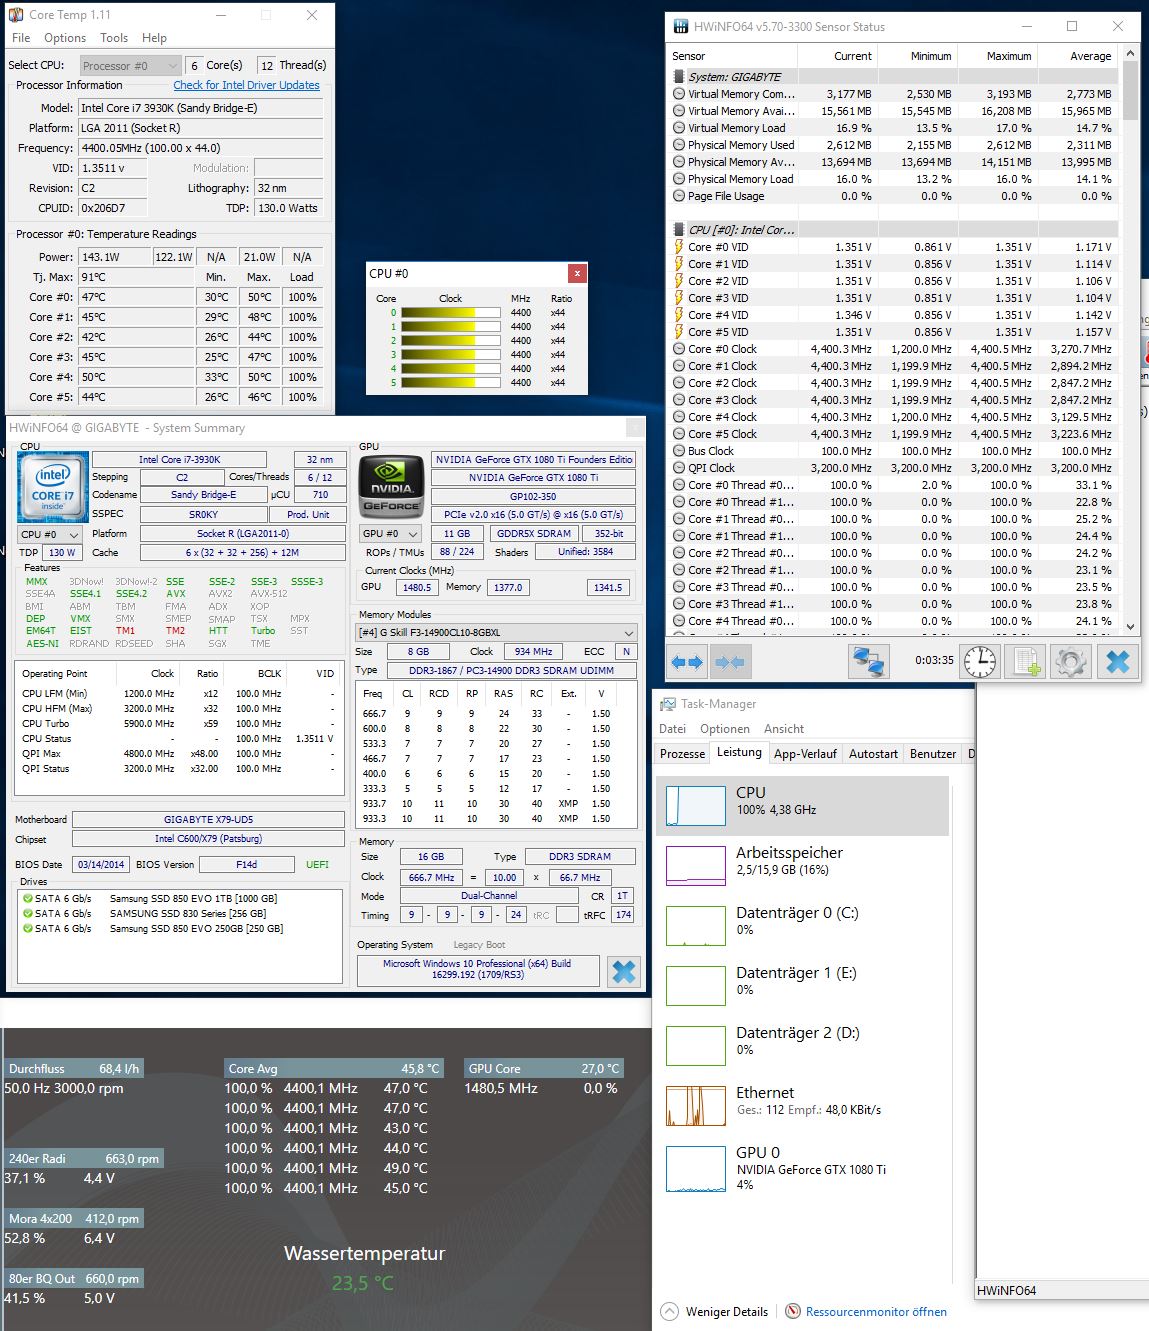The image size is (1149, 1331).
Task: Select the Arbeitsspeicher graph in Task-Manager
Action: tap(696, 866)
